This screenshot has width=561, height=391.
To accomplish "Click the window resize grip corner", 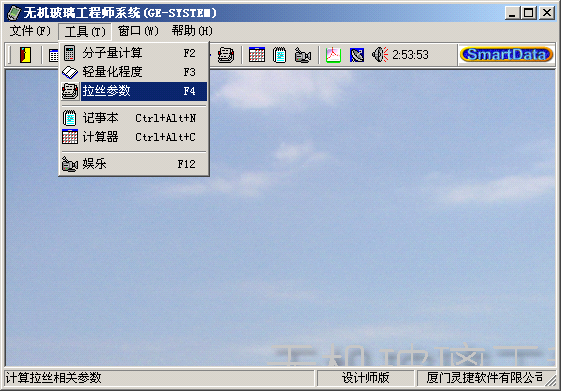I will 550,381.
